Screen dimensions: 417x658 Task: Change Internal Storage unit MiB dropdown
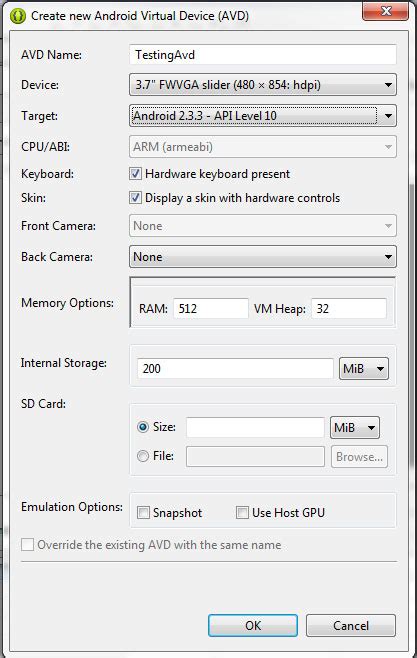[364, 368]
